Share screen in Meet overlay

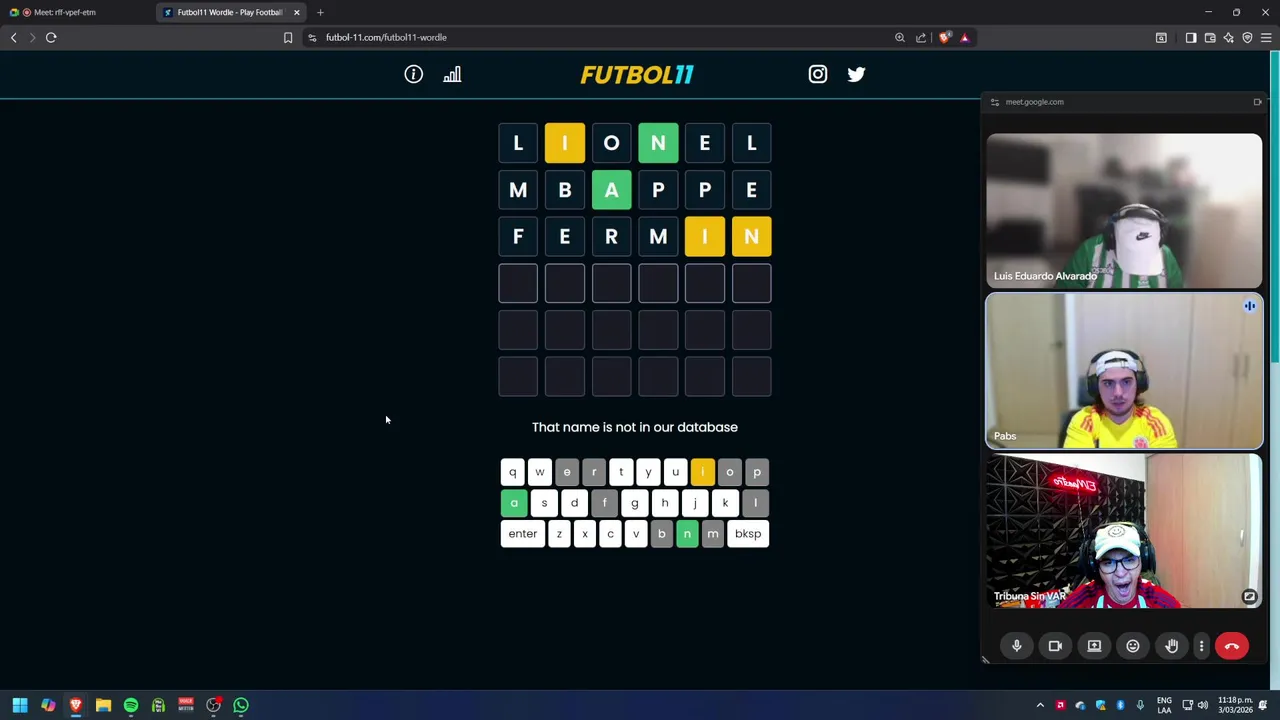pyautogui.click(x=1094, y=646)
